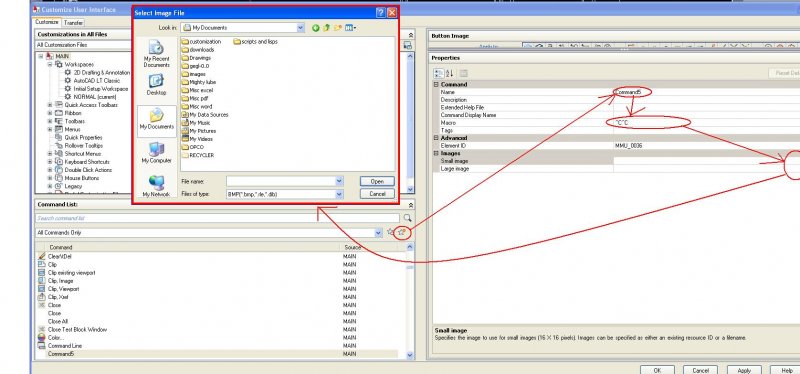Image resolution: width=800 pixels, height=374 pixels.
Task: Open the scripts and lisps folder
Action: coord(255,42)
